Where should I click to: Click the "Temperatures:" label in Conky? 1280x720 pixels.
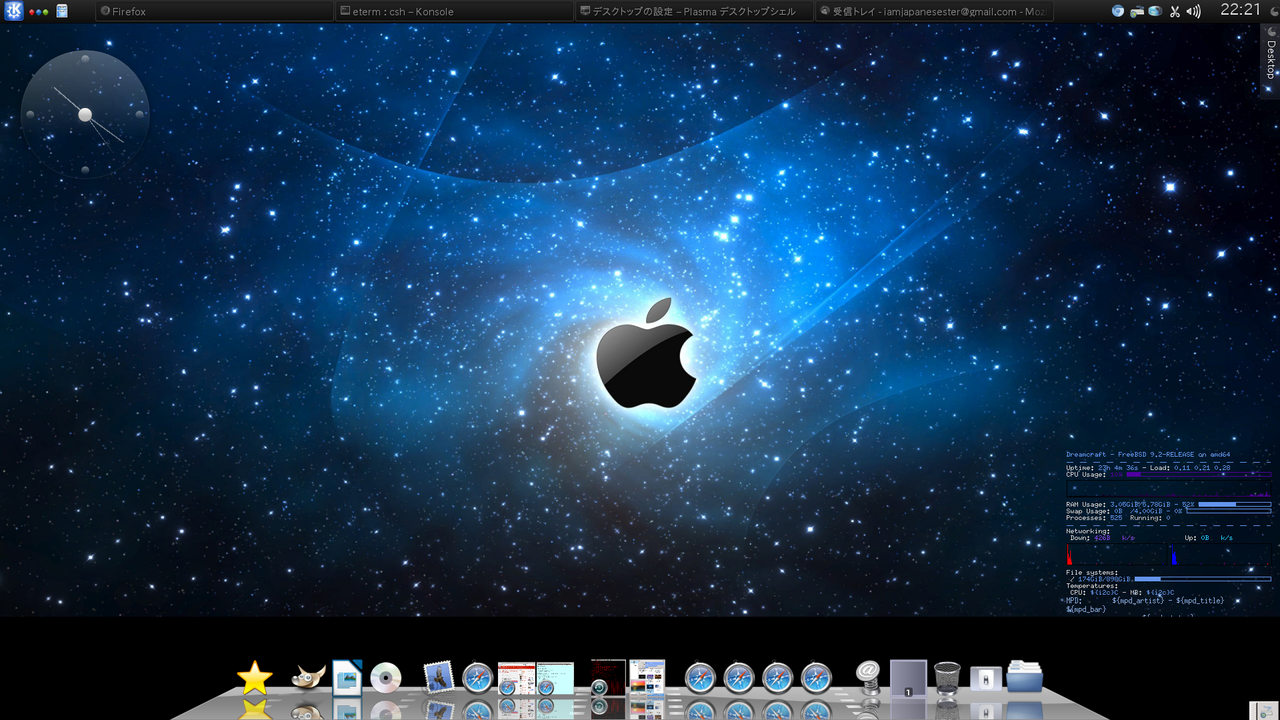pos(1092,585)
